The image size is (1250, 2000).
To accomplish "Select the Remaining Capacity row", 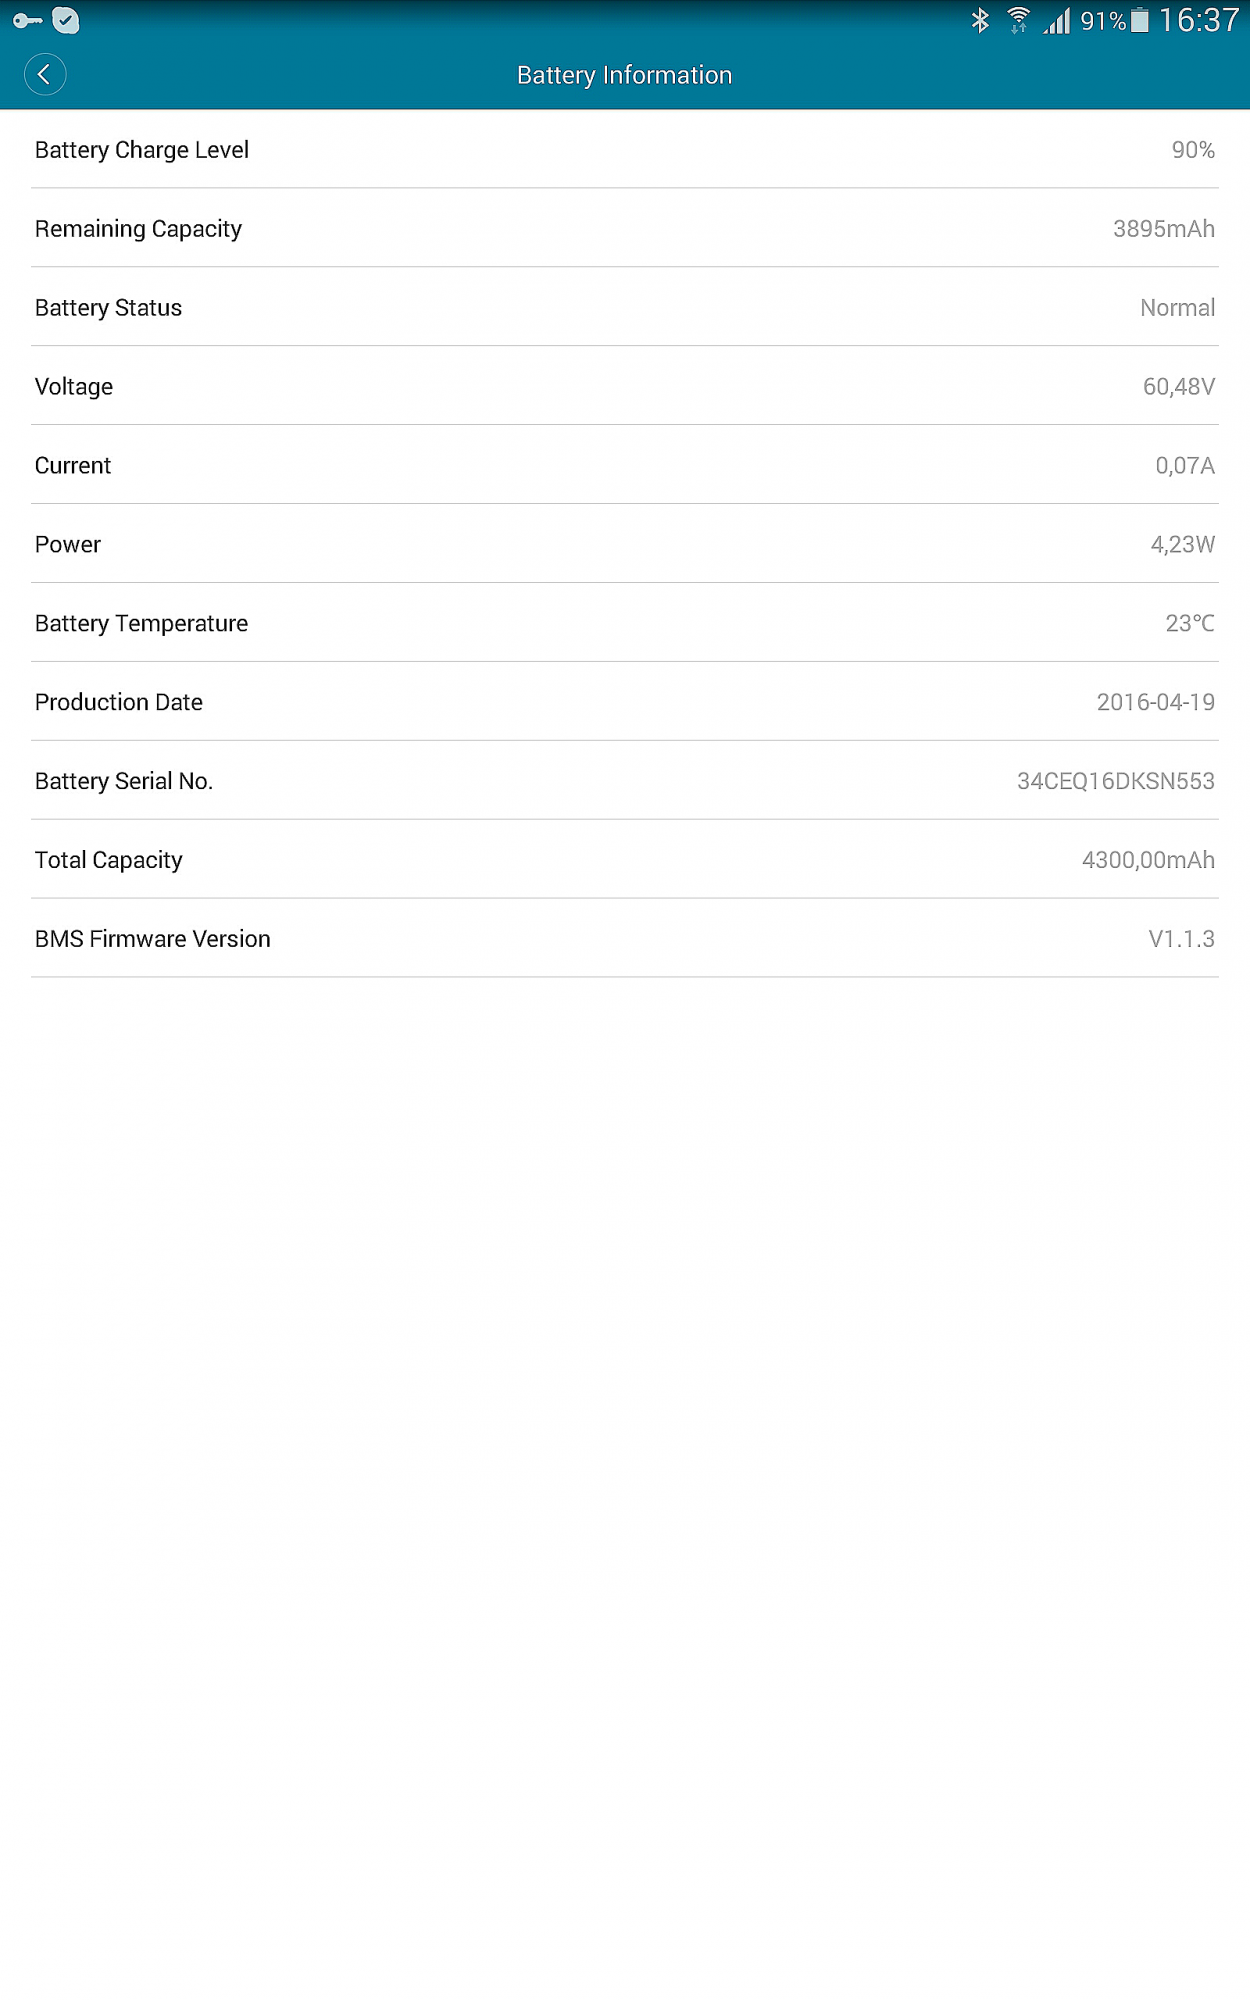I will (x=624, y=229).
